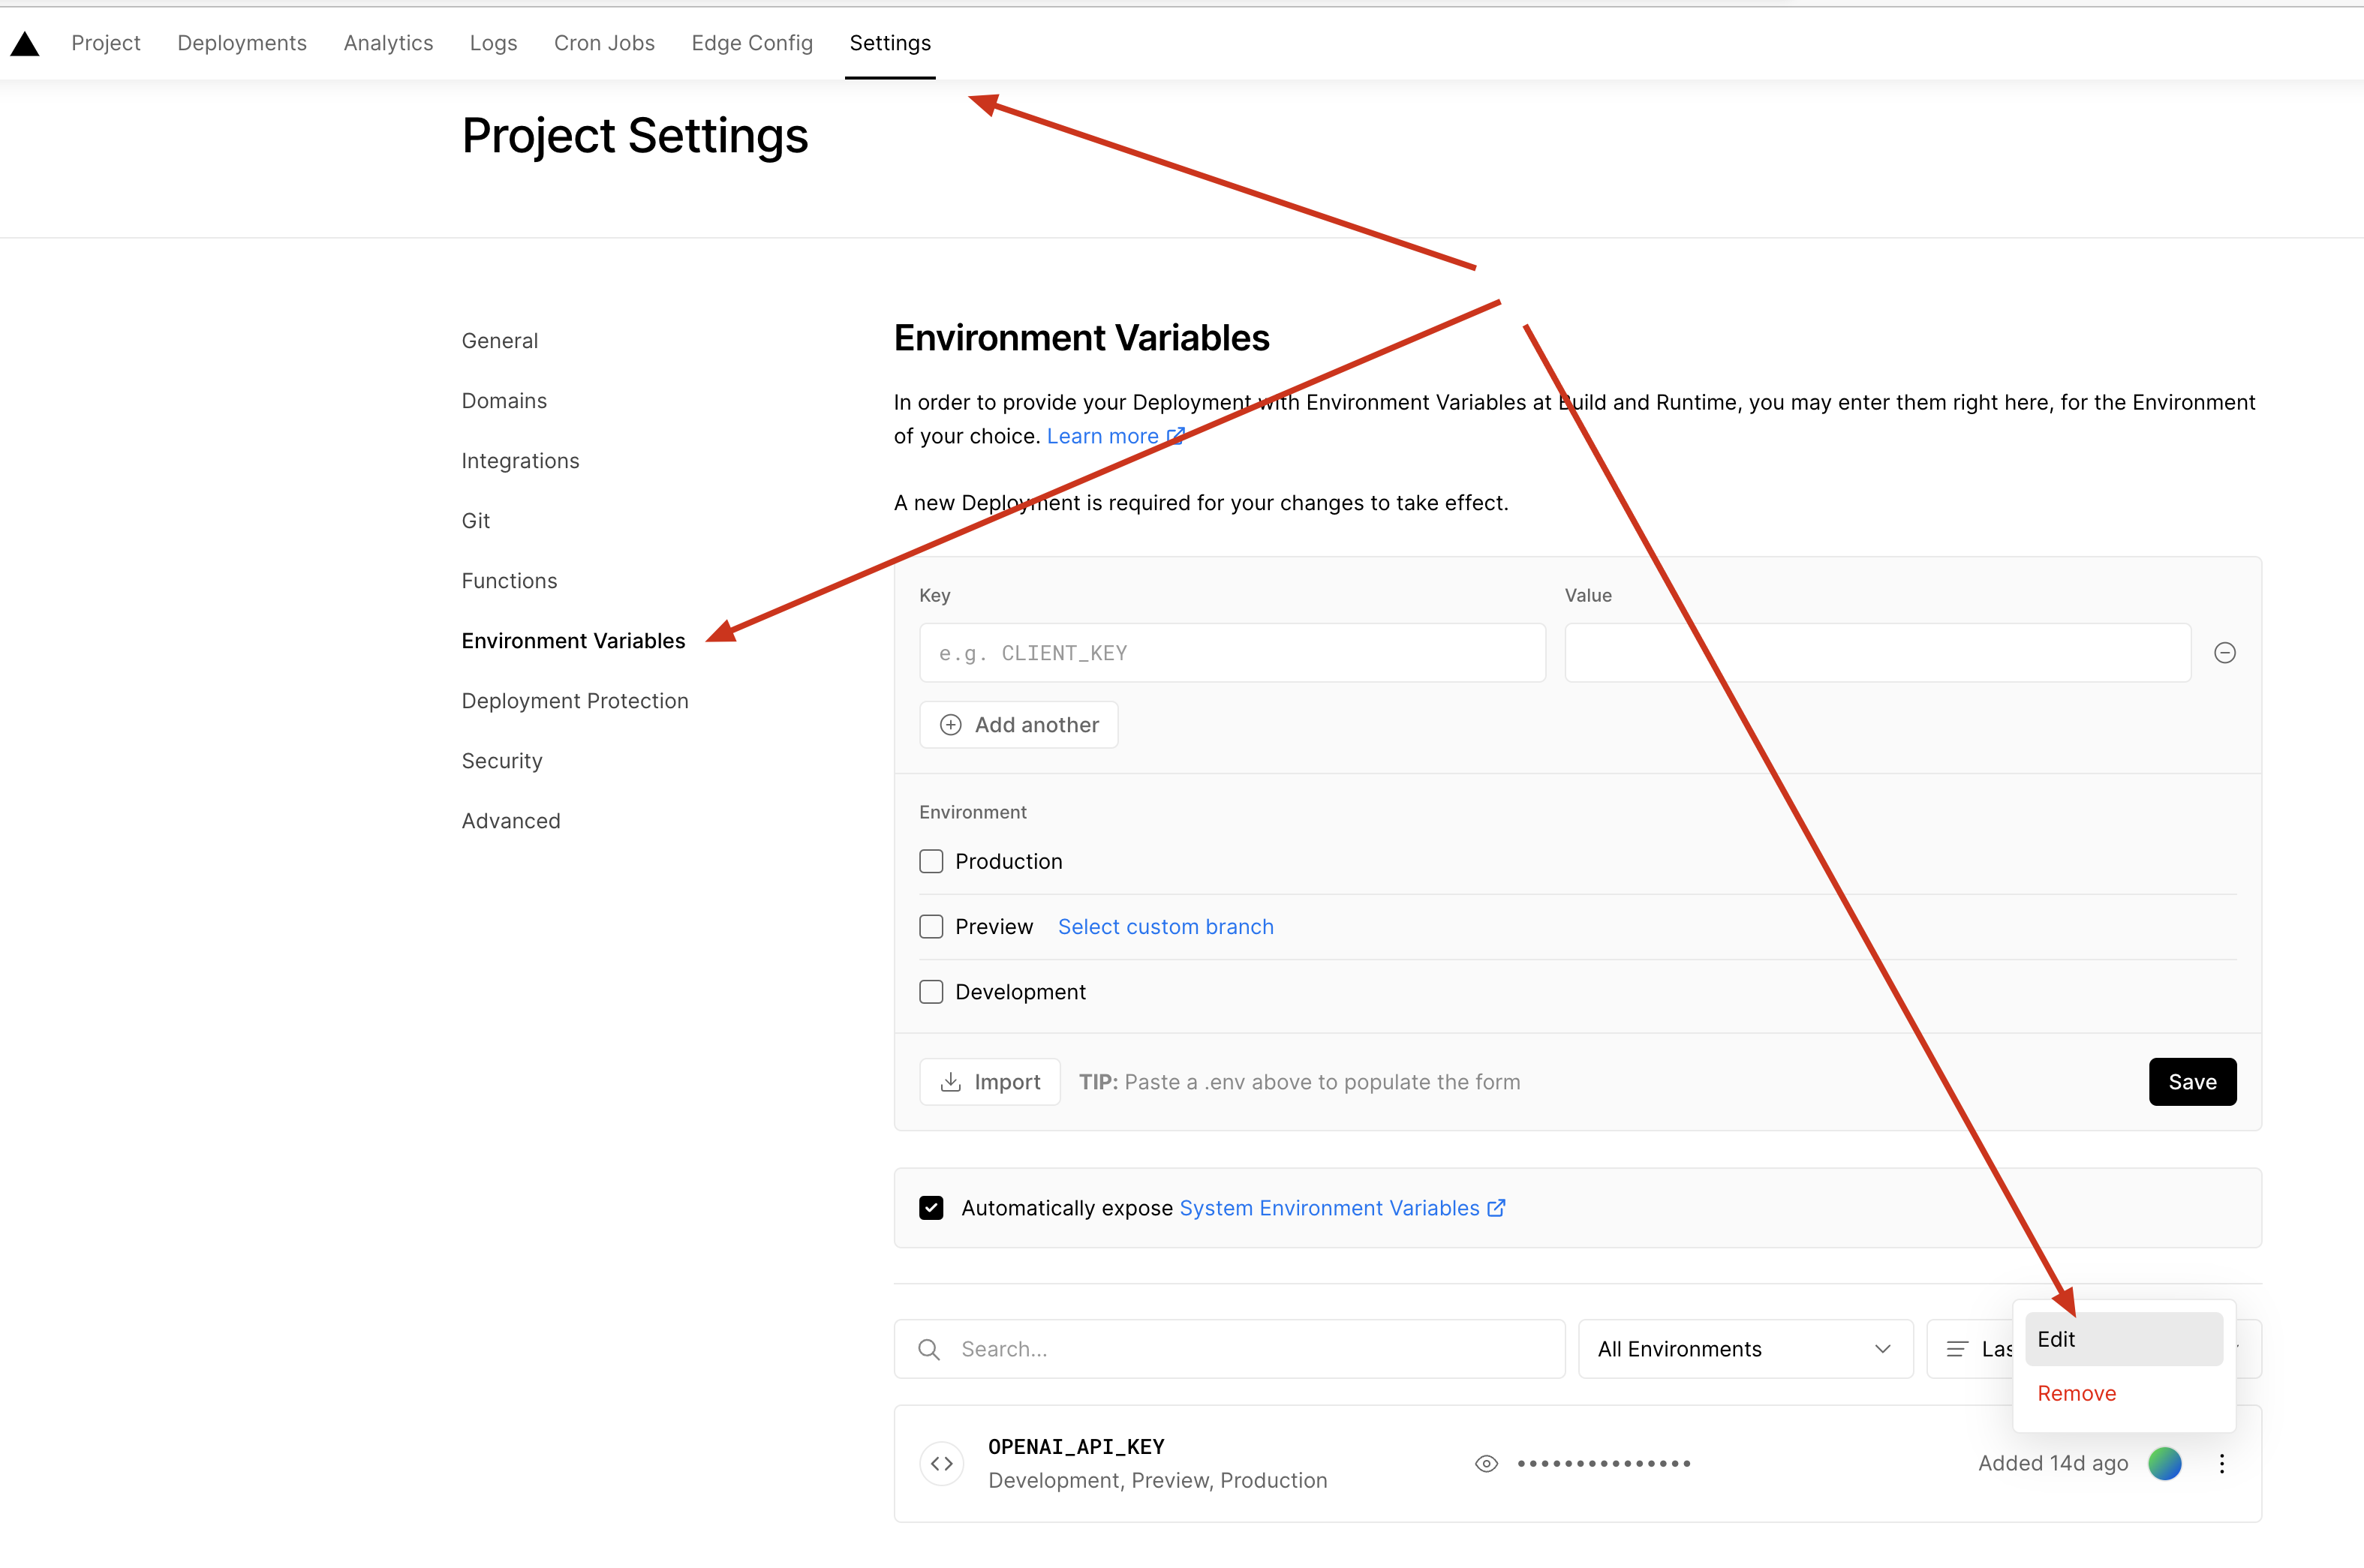The width and height of the screenshot is (2364, 1568).
Task: Expand the All Environments dropdown
Action: pyautogui.click(x=1744, y=1349)
